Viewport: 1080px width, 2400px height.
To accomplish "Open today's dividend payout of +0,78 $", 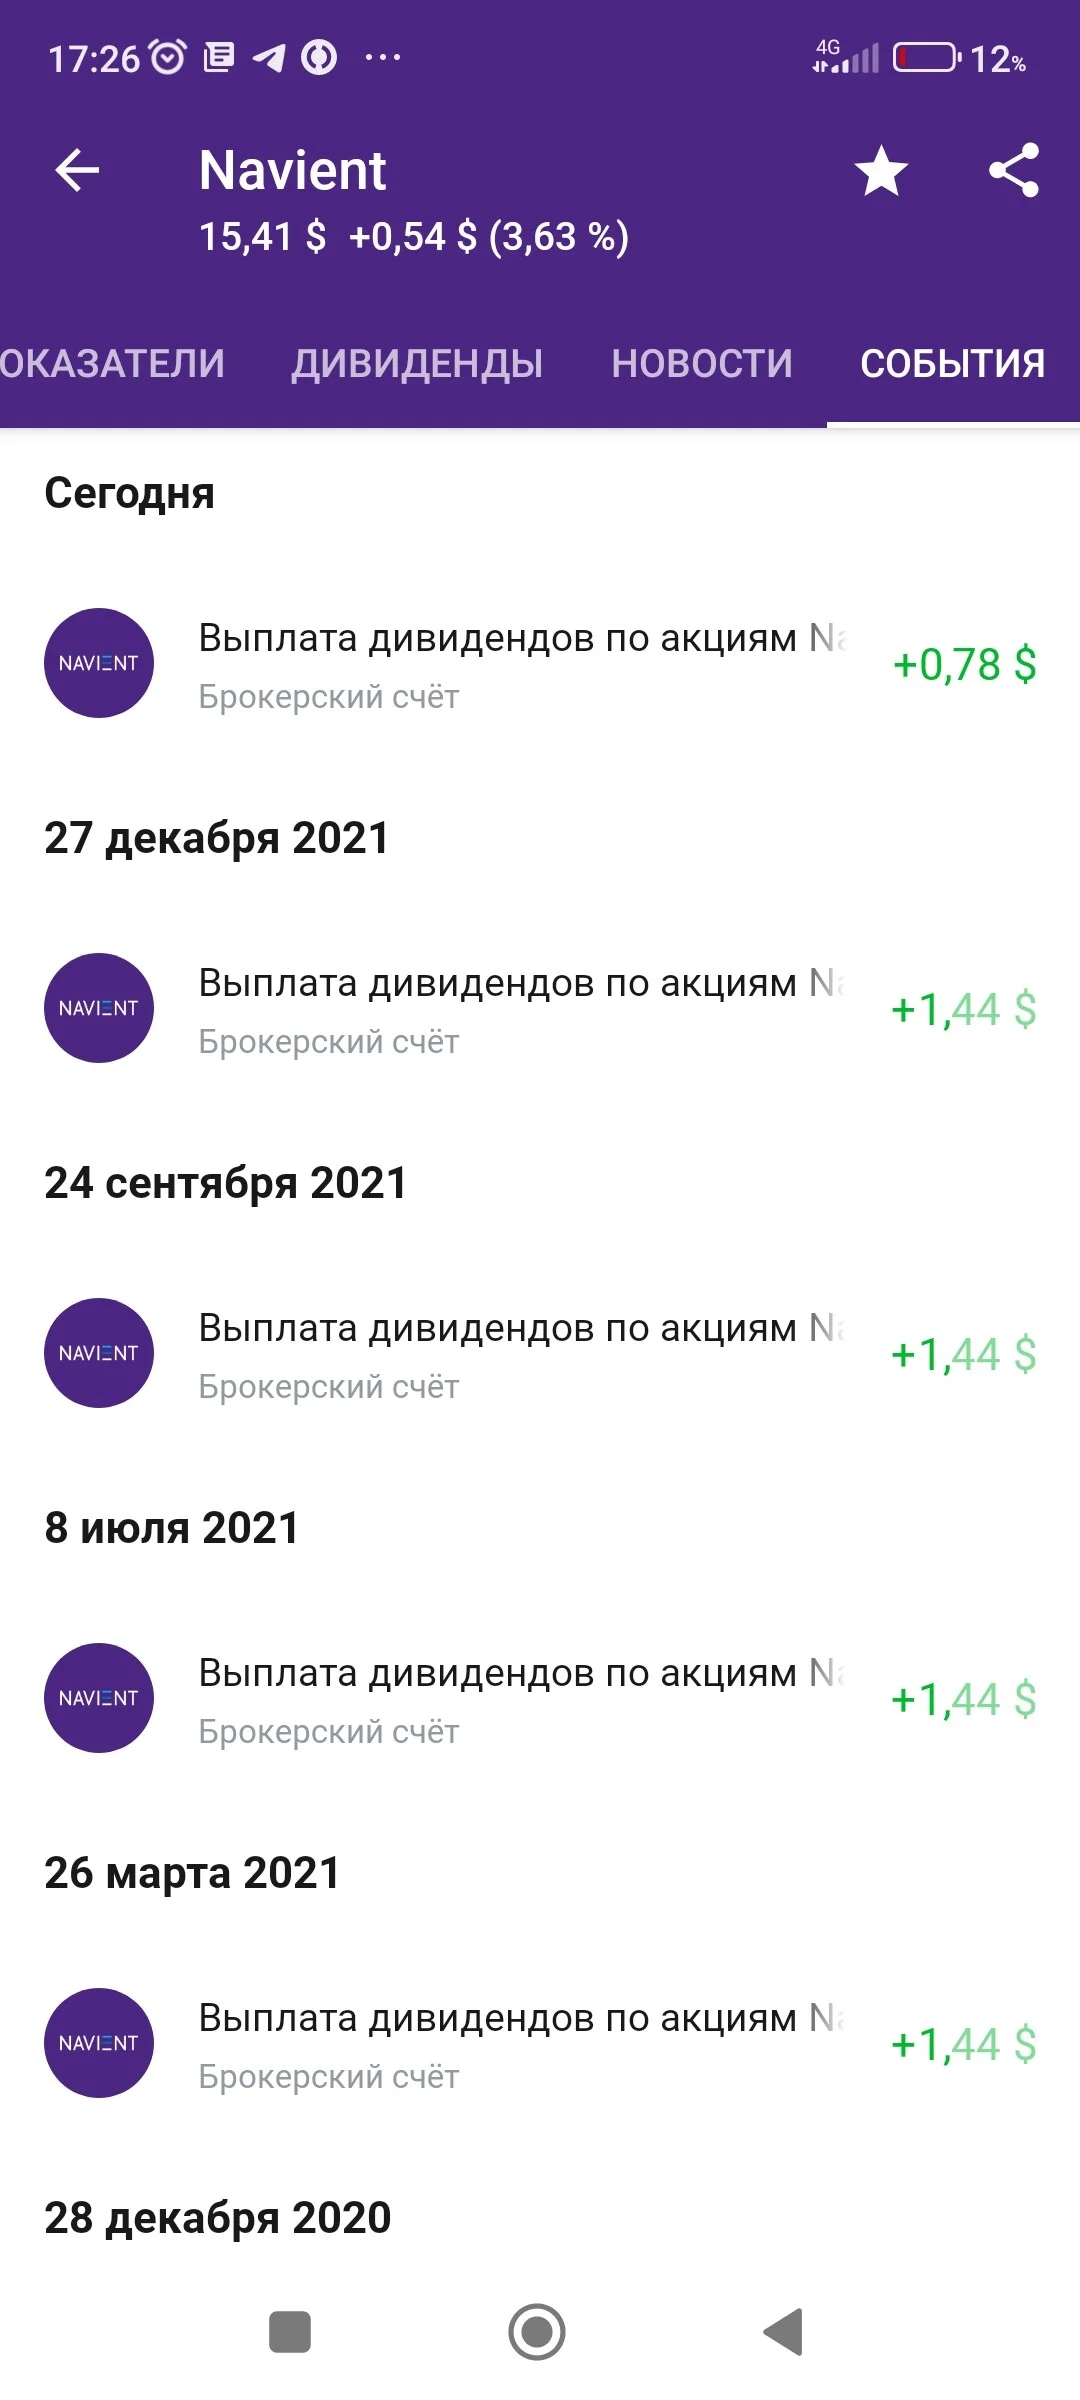I will point(540,665).
